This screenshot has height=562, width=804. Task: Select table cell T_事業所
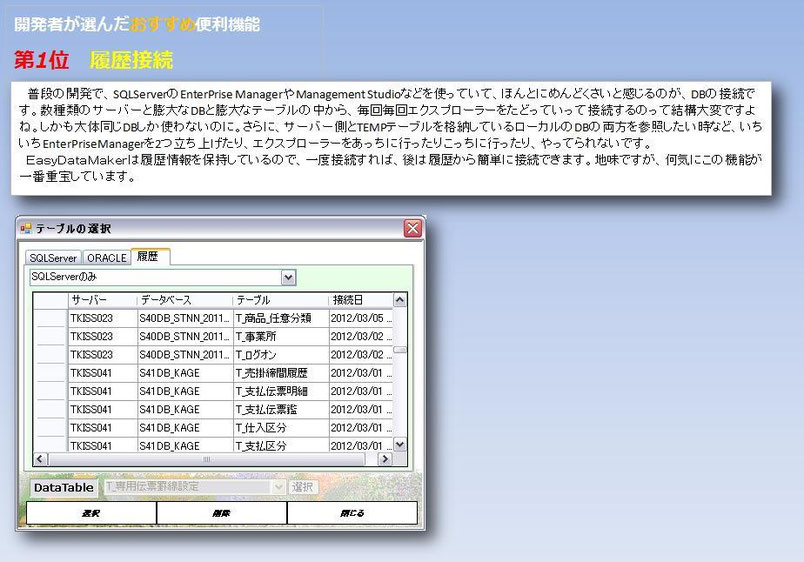pos(281,336)
